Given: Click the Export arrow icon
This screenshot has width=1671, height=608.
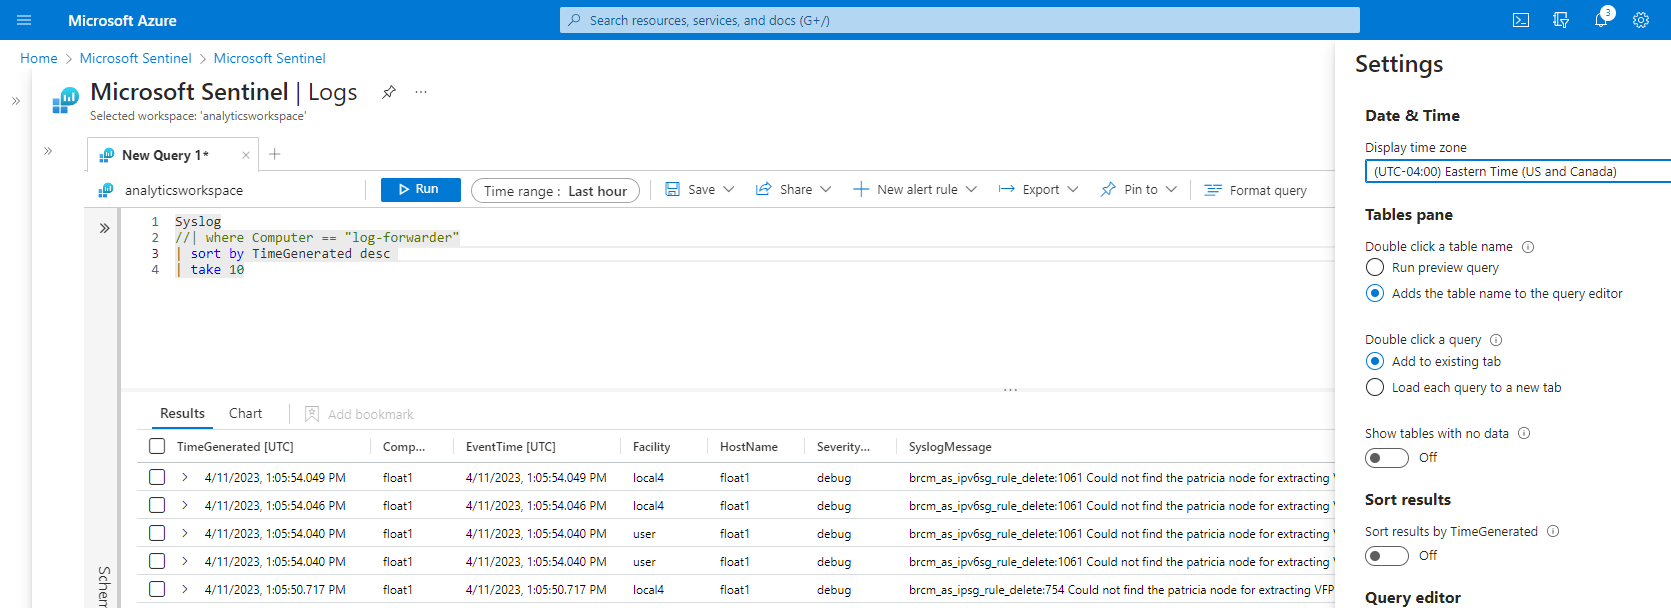Looking at the screenshot, I should [1007, 189].
